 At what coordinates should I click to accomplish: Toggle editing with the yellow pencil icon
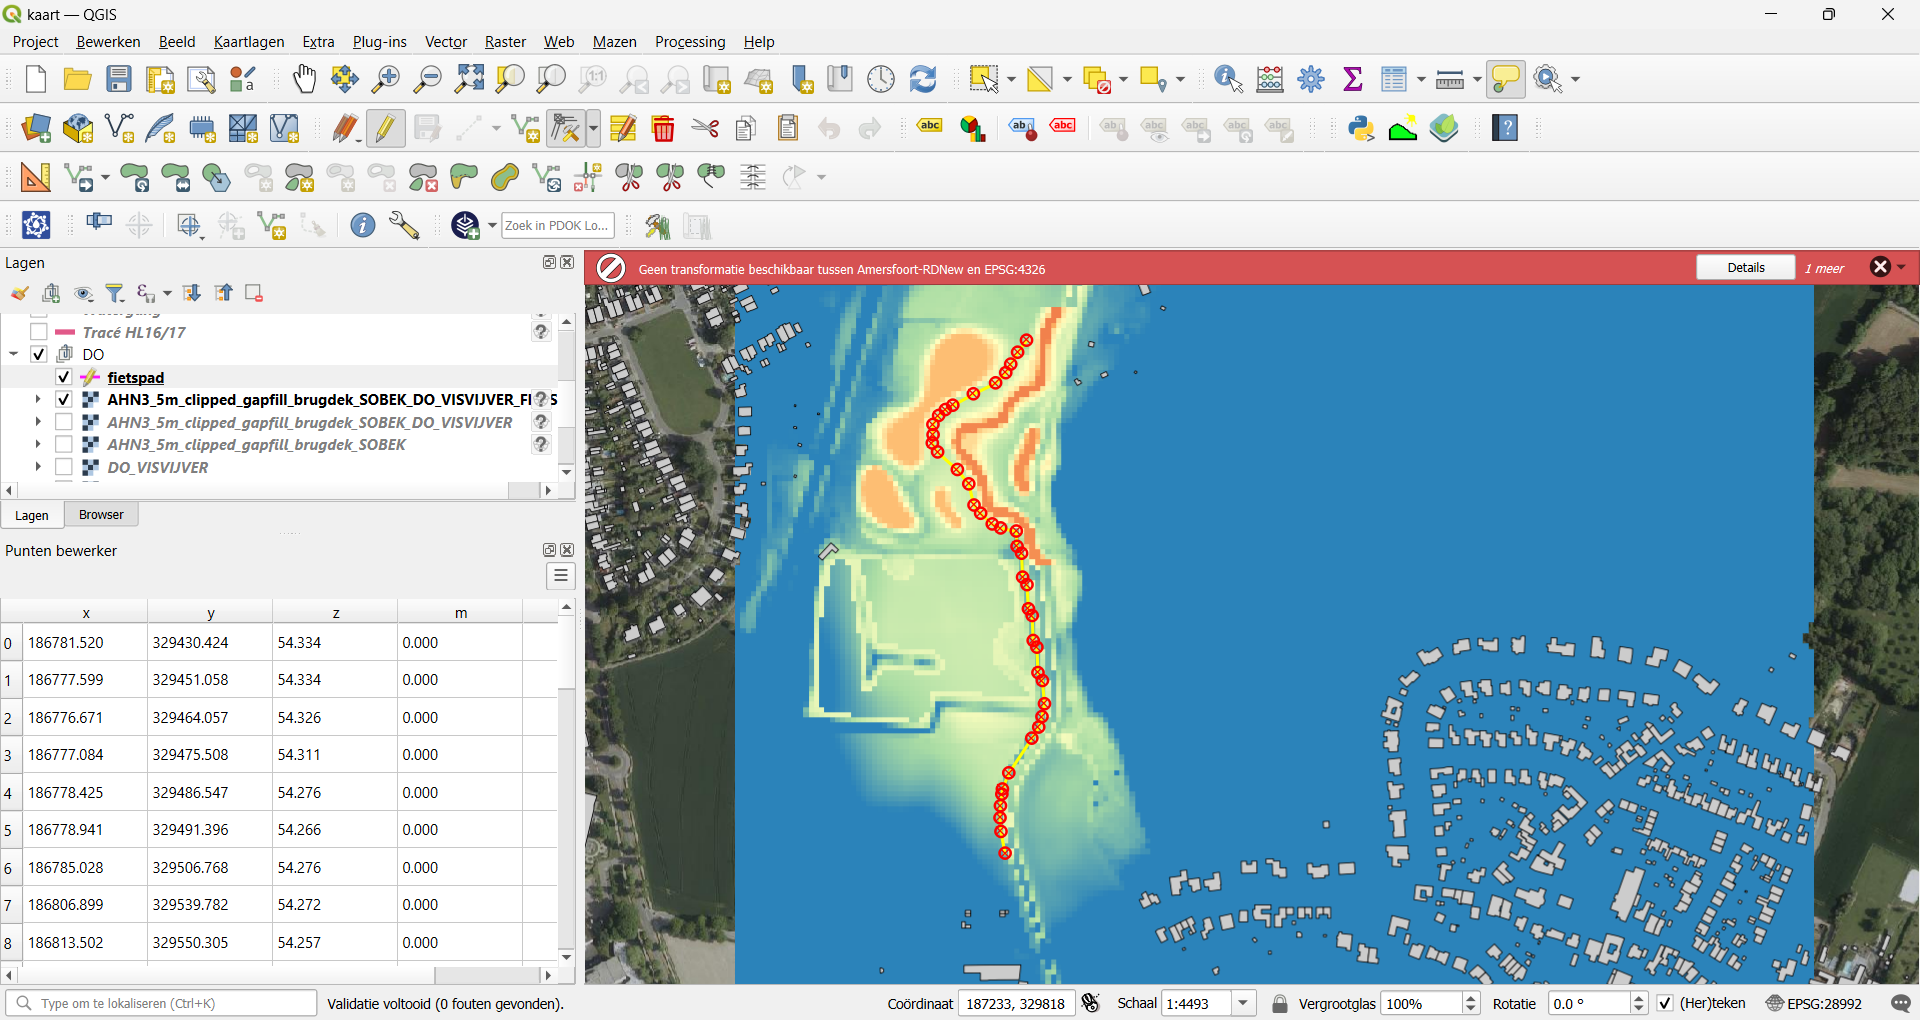coord(385,128)
